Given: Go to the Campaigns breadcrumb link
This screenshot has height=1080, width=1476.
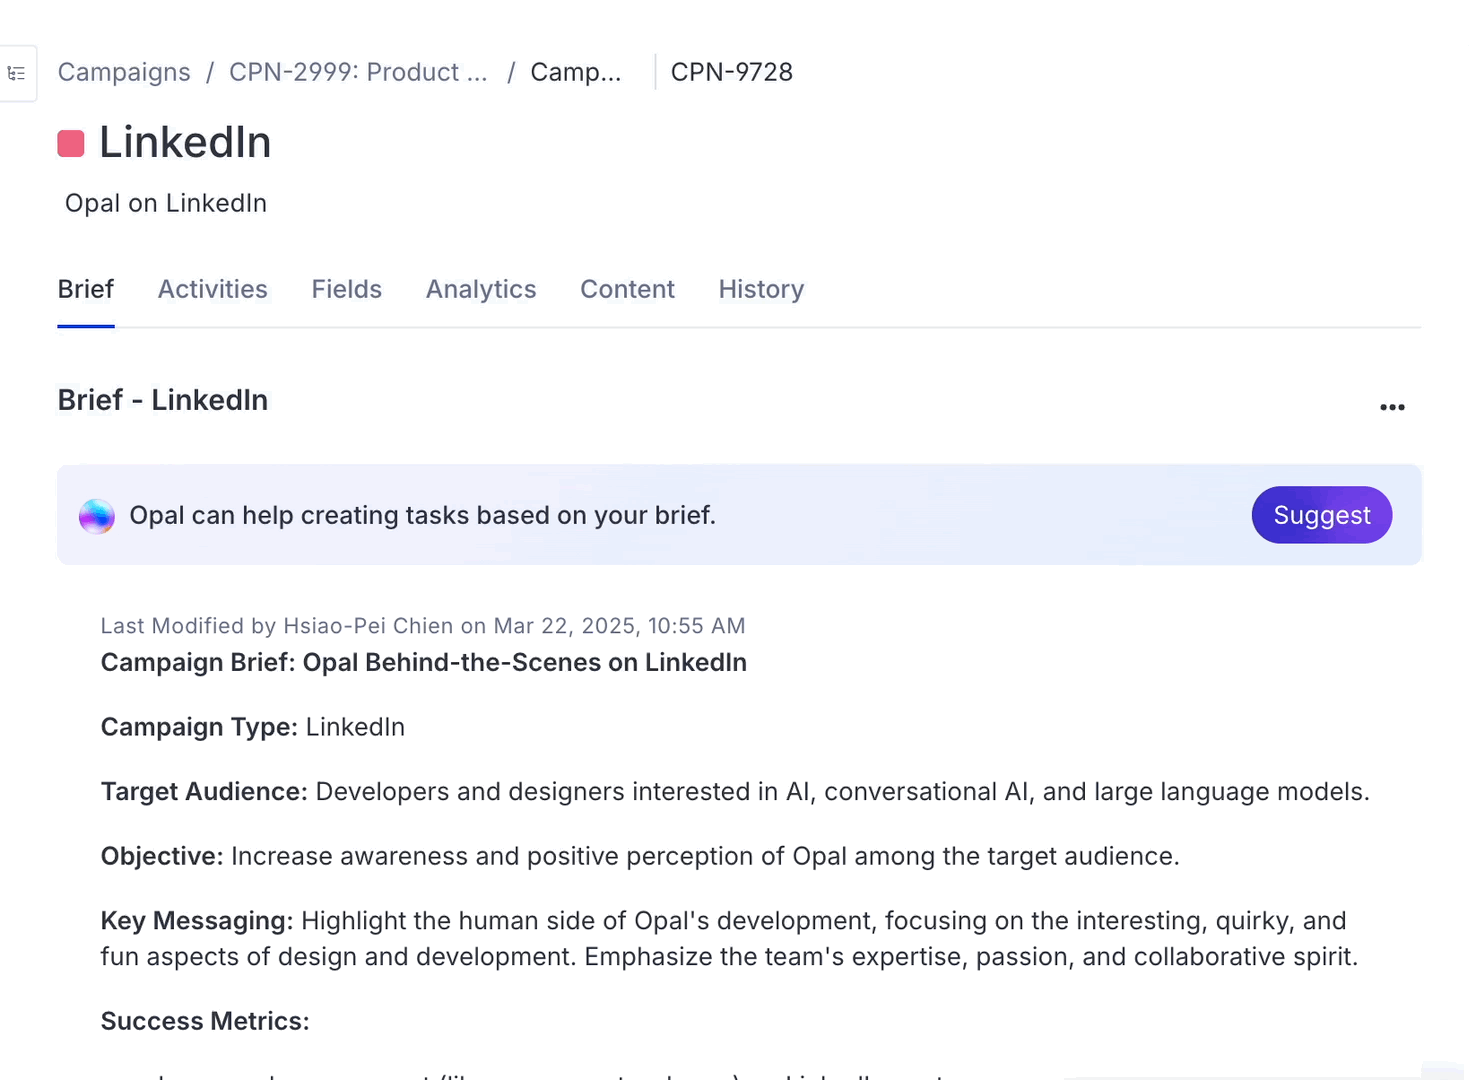Looking at the screenshot, I should (x=124, y=72).
